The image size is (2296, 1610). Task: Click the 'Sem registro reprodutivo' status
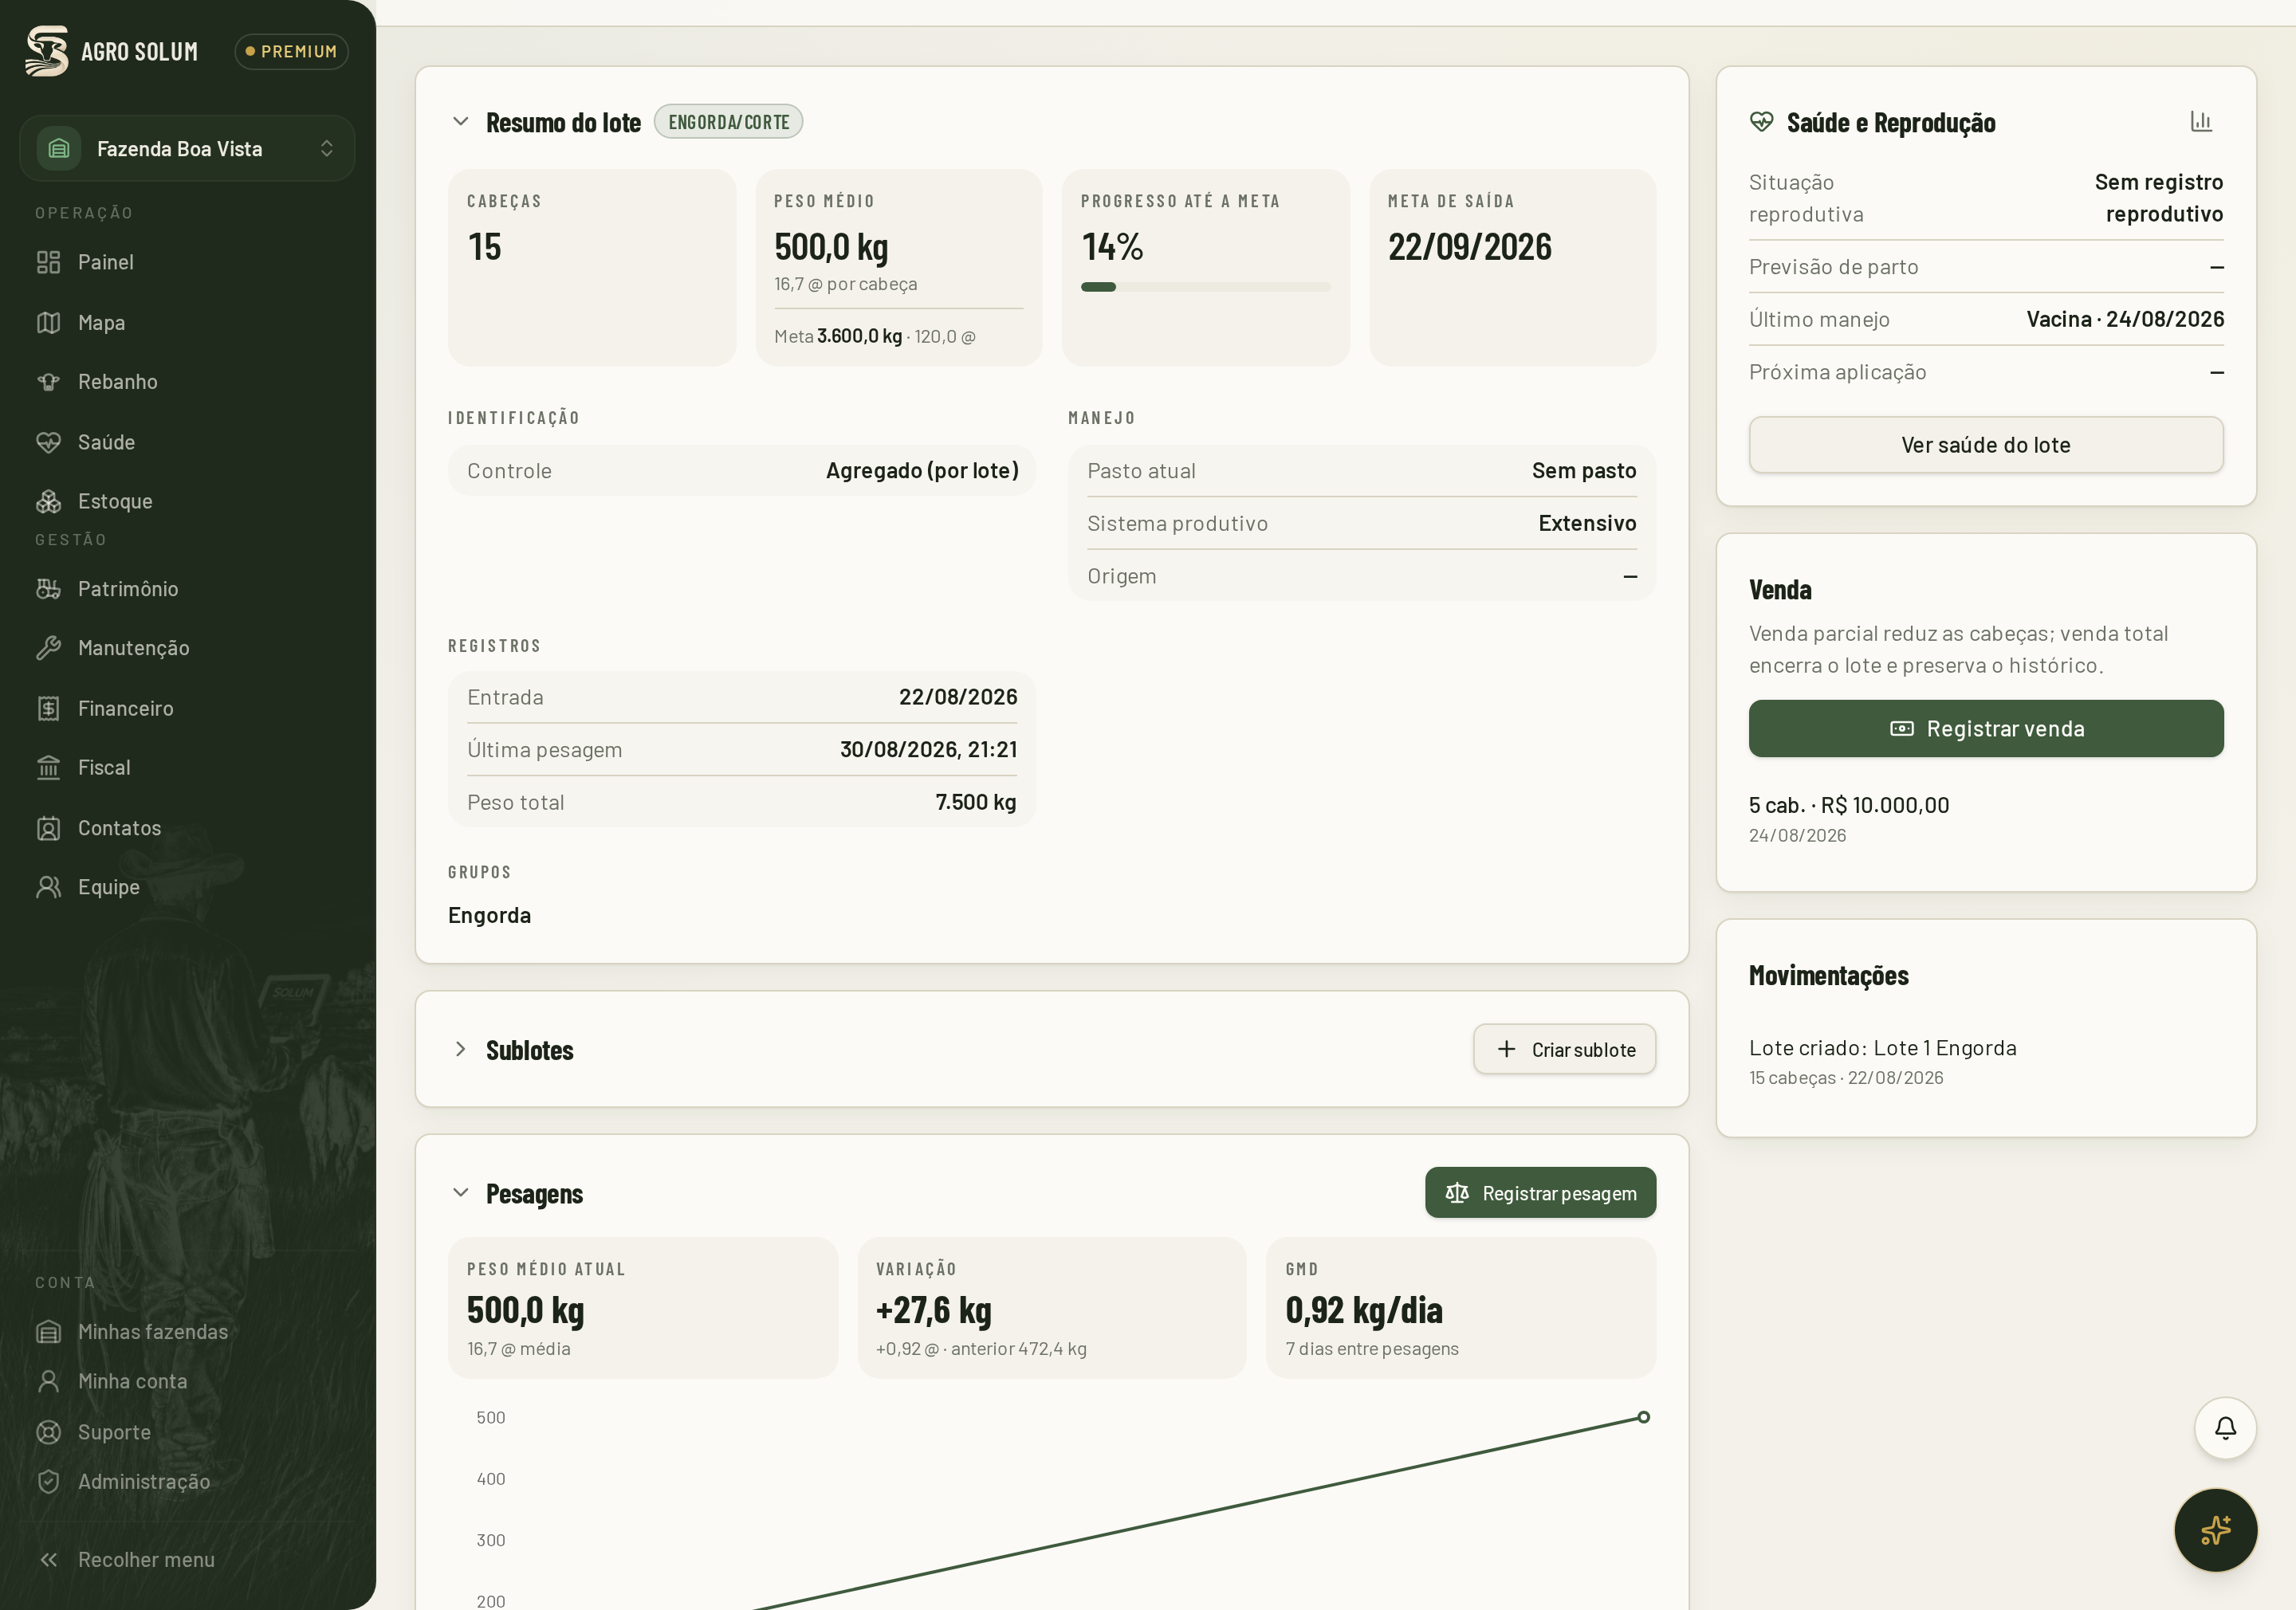2159,198
